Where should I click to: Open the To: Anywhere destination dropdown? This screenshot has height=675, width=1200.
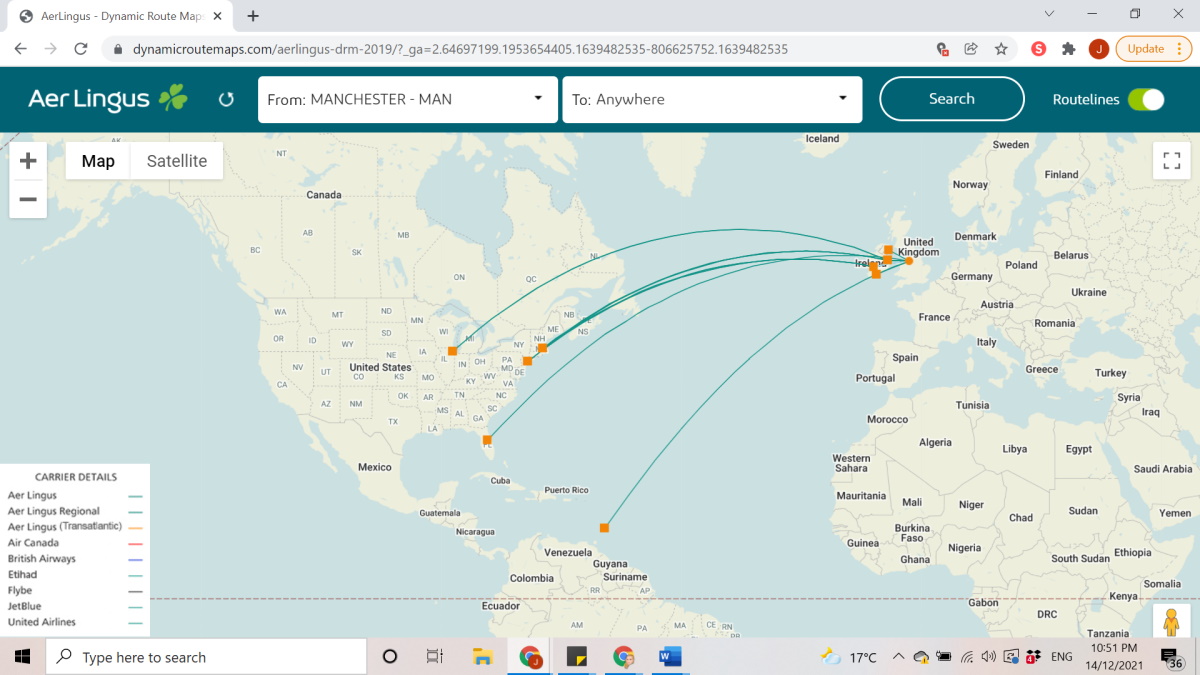[x=712, y=99]
